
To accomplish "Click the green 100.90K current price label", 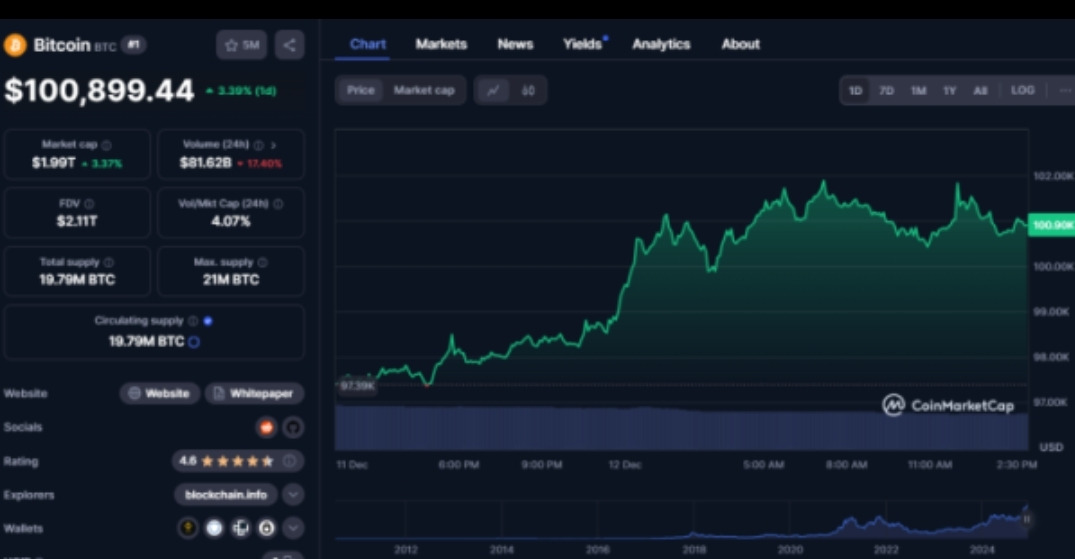I will click(1052, 225).
